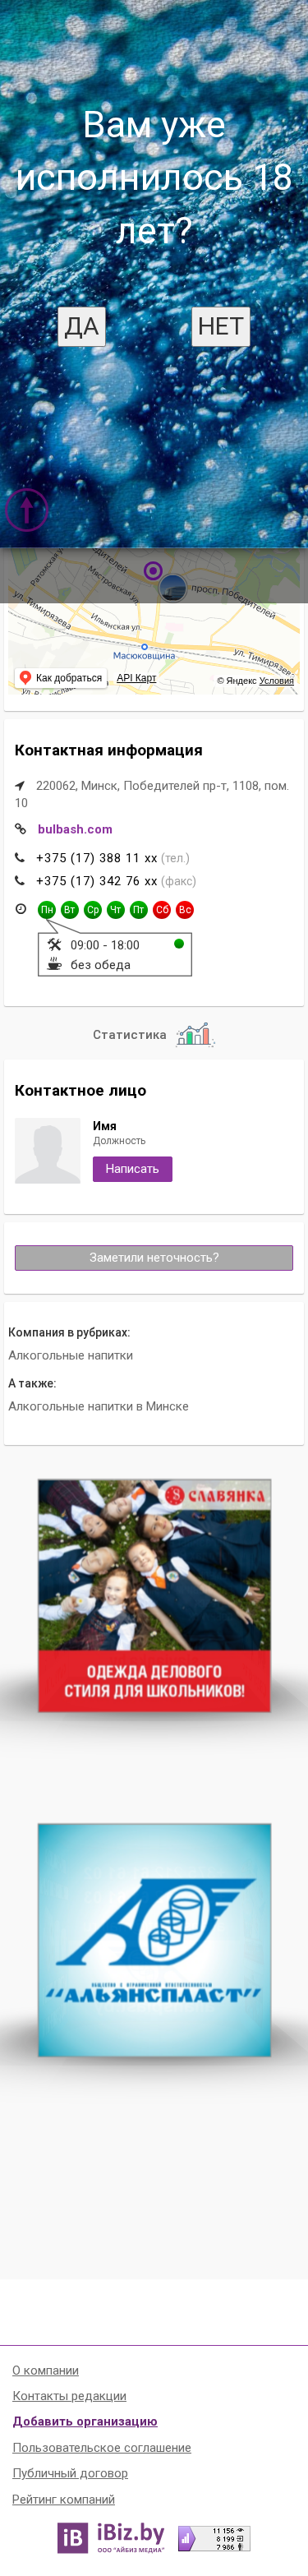Click the Масюковщина station marker on map
This screenshot has width=308, height=2576.
point(144,647)
